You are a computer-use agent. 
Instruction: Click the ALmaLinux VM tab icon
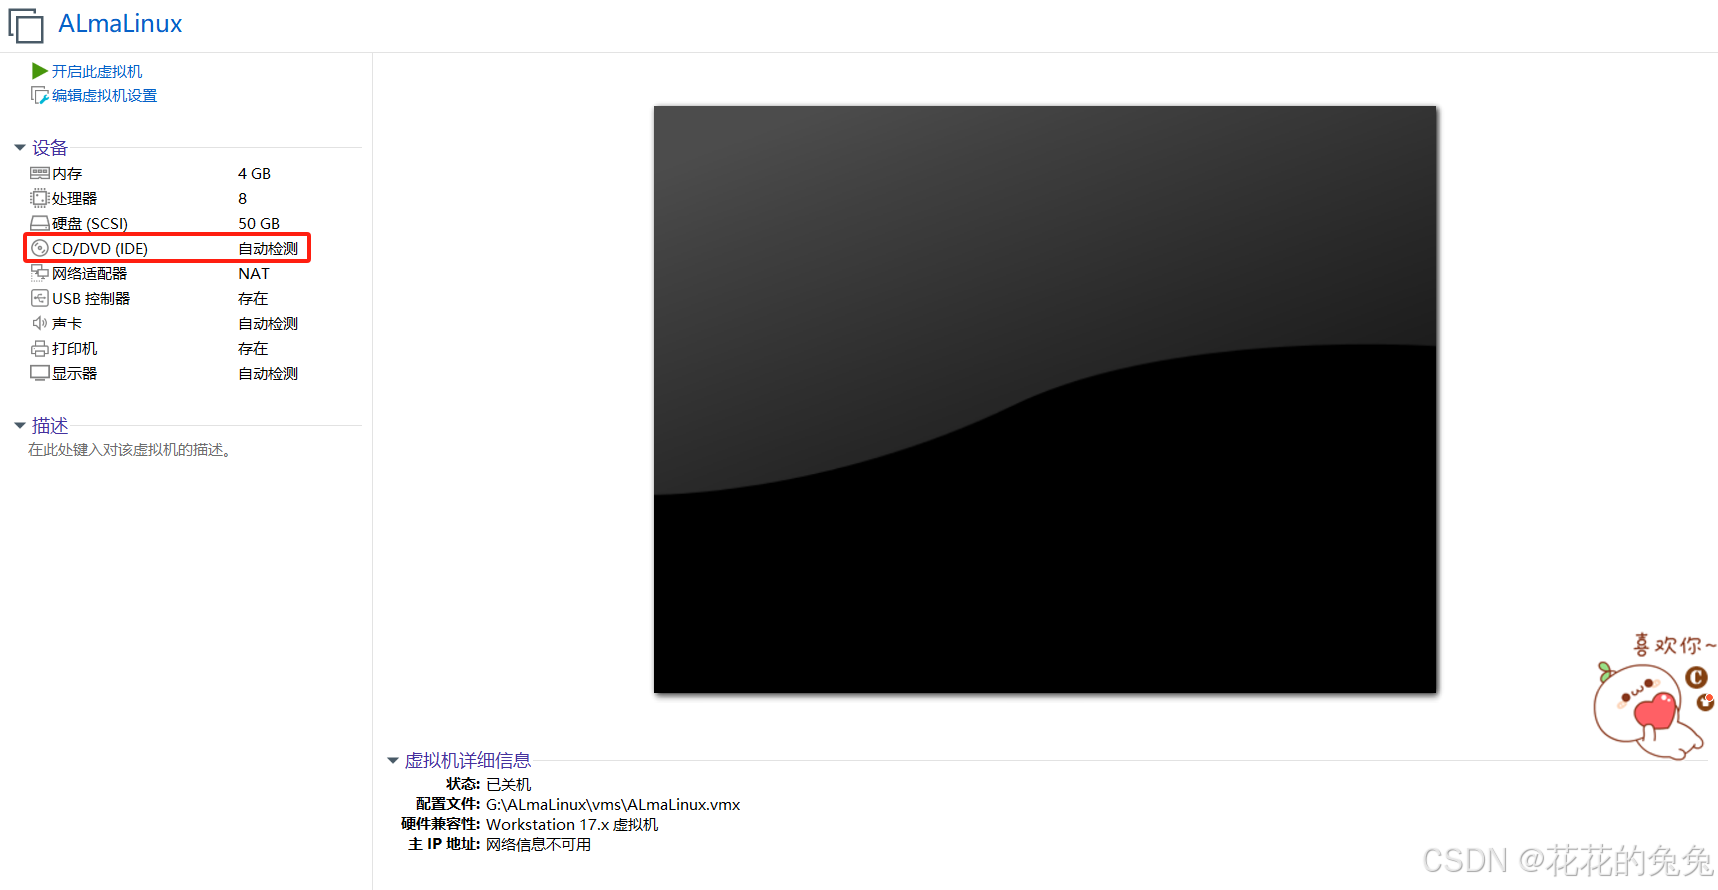pyautogui.click(x=26, y=25)
